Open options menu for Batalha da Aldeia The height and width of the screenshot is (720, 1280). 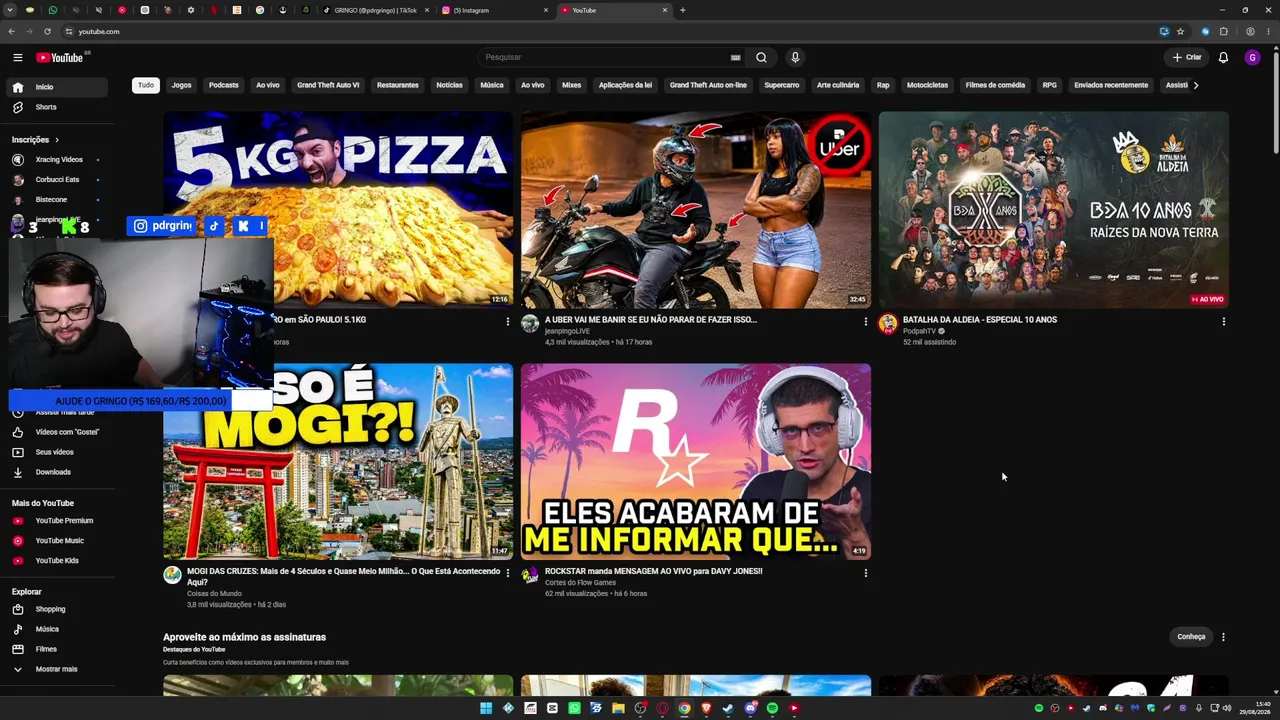click(x=1223, y=322)
